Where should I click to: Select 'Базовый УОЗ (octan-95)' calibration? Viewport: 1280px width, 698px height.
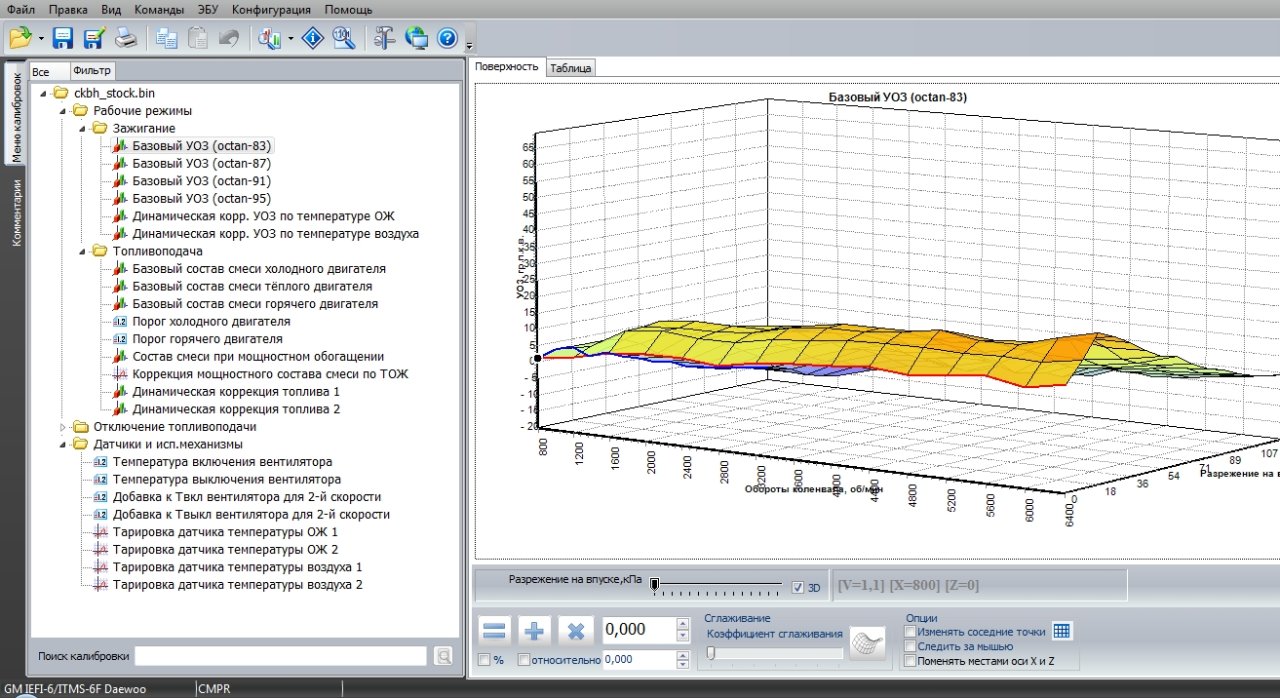pos(201,198)
